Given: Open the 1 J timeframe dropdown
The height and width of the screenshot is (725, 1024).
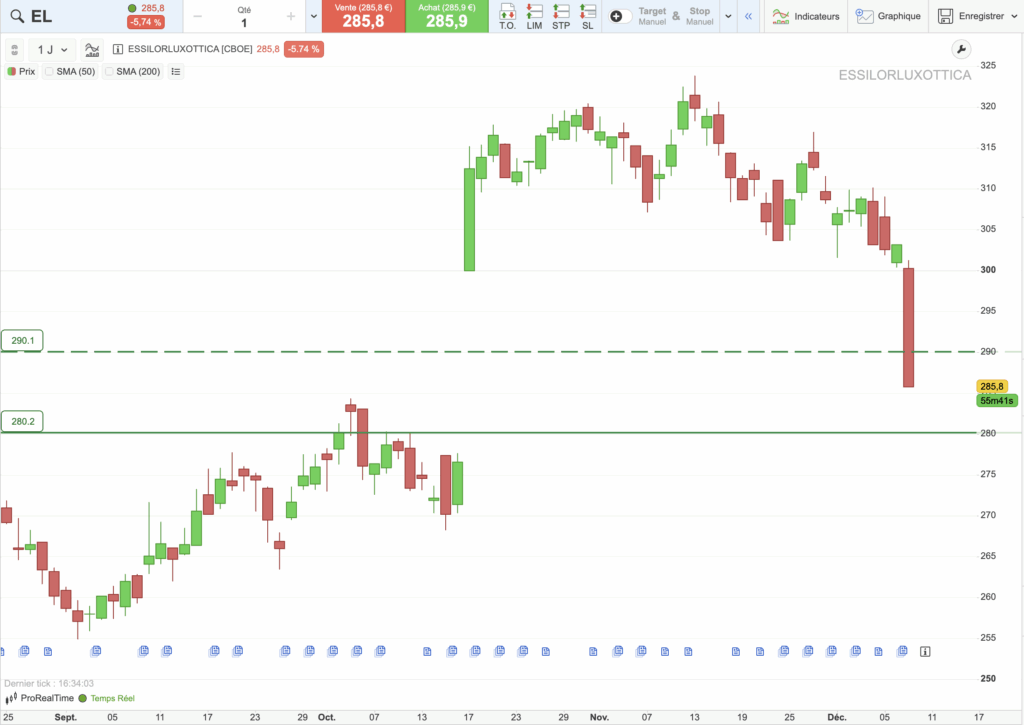Looking at the screenshot, I should pyautogui.click(x=53, y=49).
